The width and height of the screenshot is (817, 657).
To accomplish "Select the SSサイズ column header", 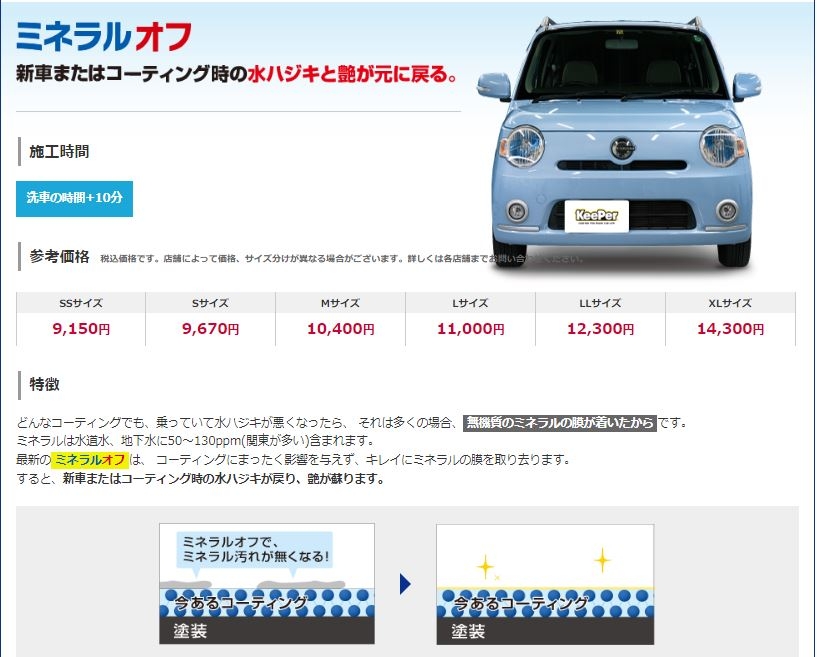I will 81,303.
